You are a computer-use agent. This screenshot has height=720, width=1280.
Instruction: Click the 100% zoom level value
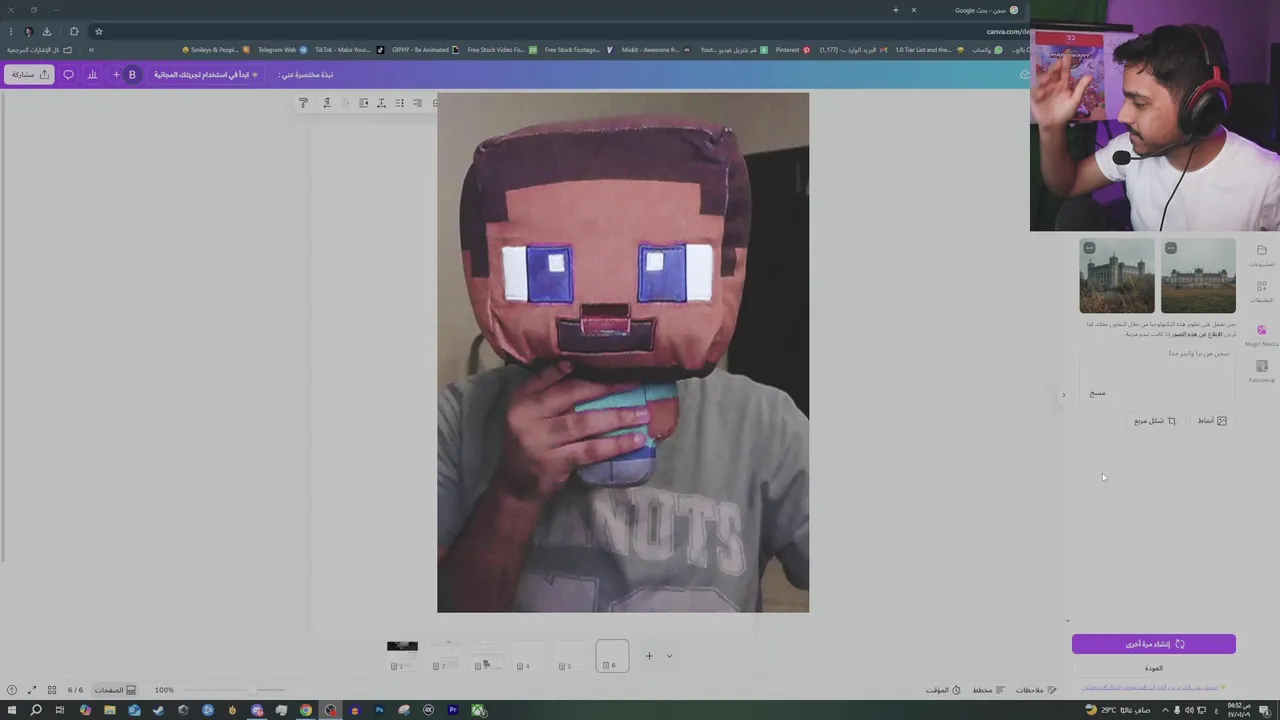pos(164,690)
